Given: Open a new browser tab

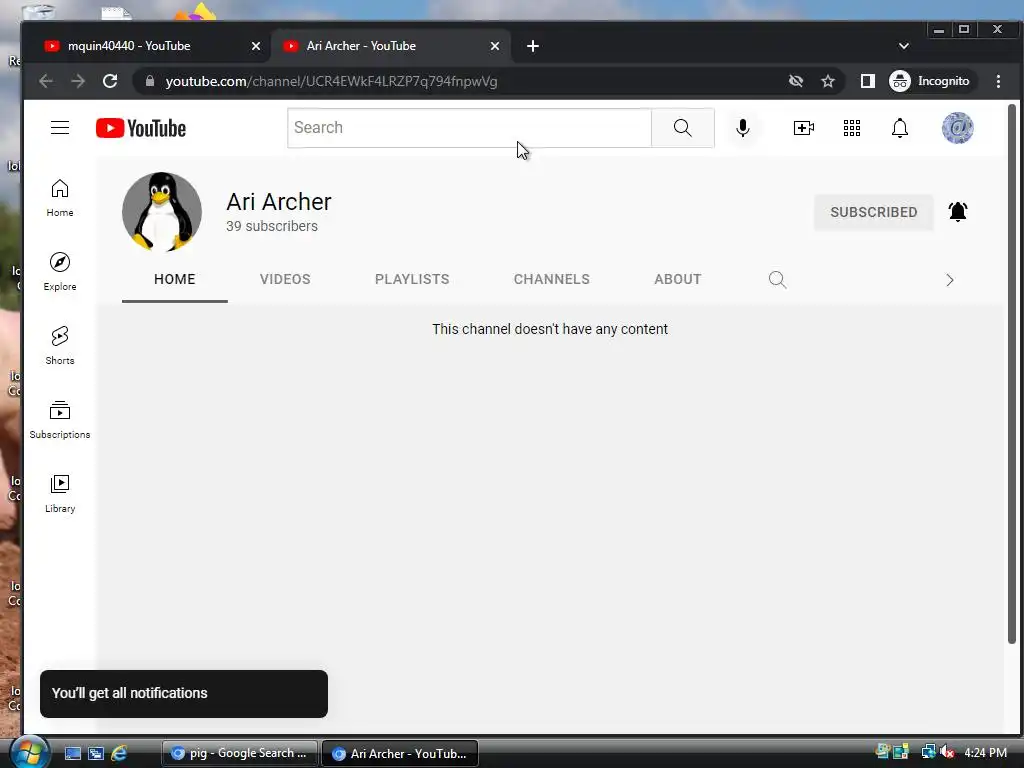Looking at the screenshot, I should point(533,46).
